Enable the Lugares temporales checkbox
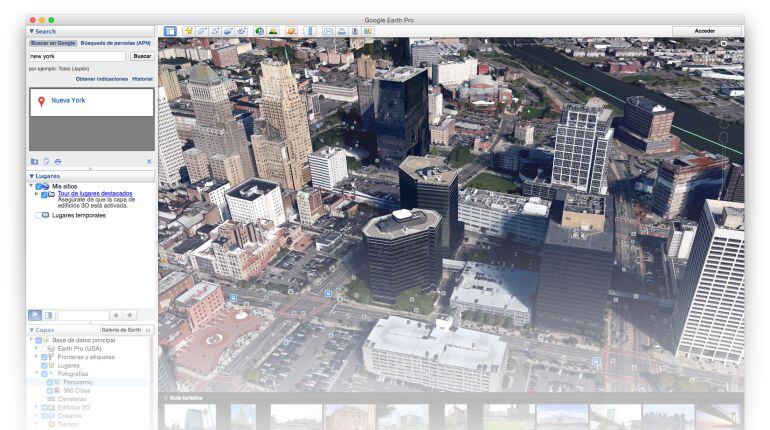Screen dimensions: 770x430 pos(38,215)
